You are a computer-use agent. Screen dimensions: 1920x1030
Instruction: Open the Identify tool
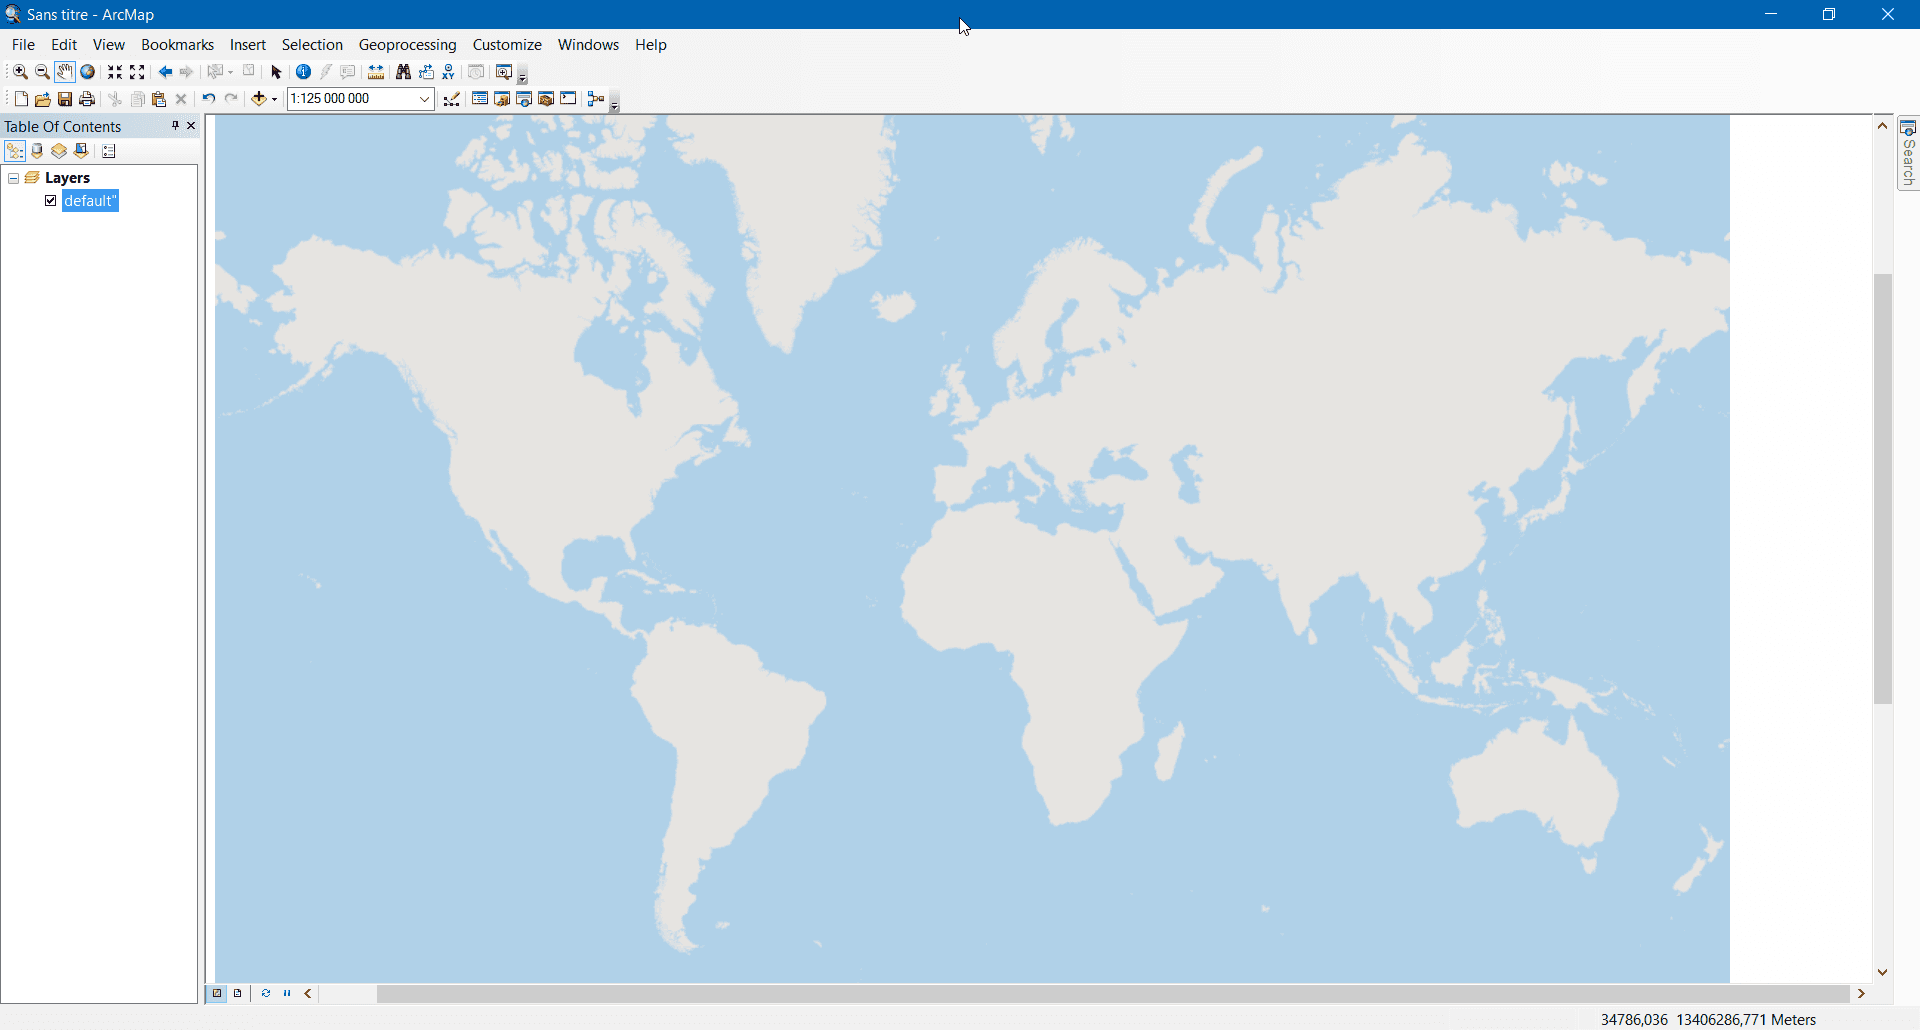pos(302,71)
